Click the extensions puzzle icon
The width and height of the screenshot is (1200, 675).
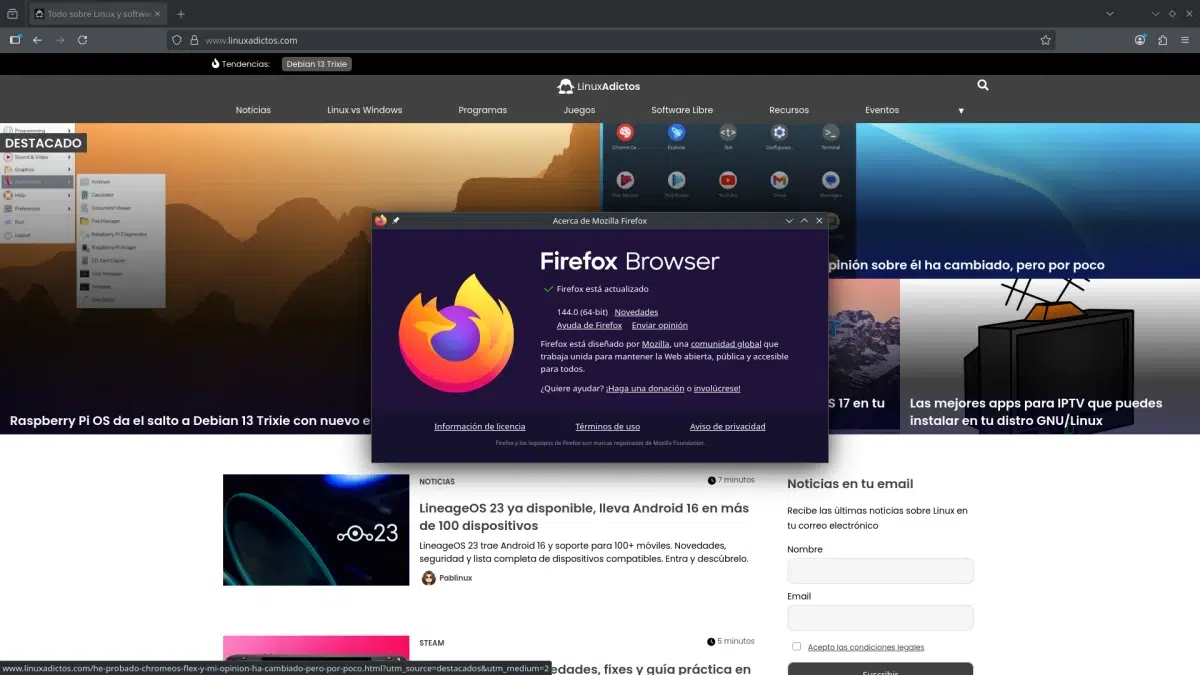pos(1162,40)
